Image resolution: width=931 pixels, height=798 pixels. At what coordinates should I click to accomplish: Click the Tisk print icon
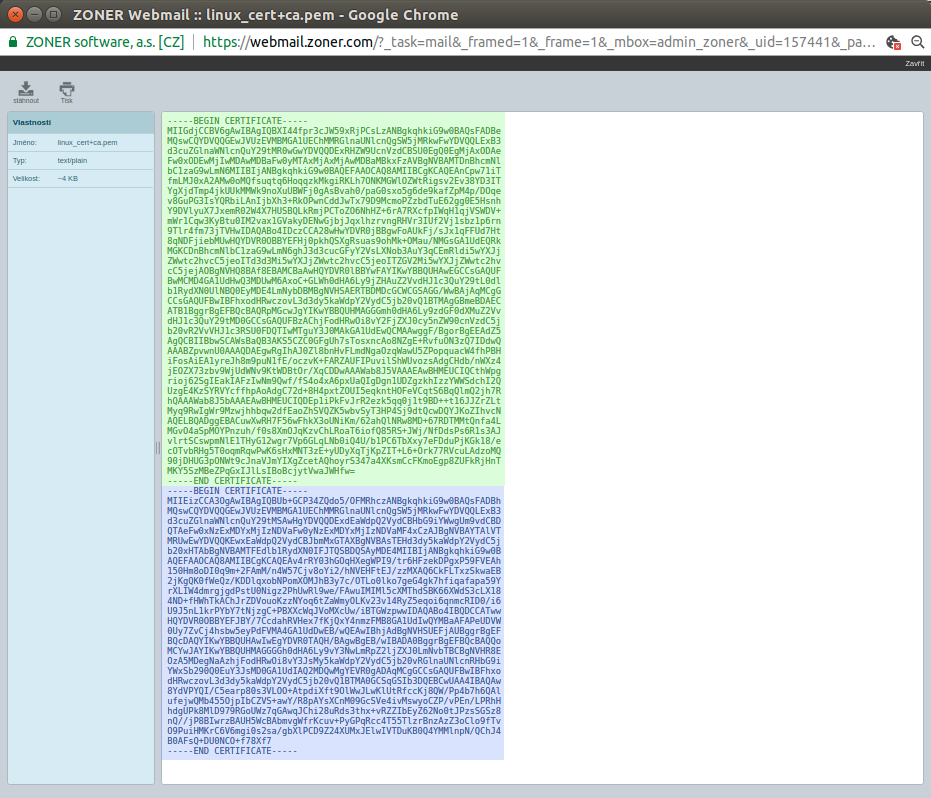click(67, 89)
